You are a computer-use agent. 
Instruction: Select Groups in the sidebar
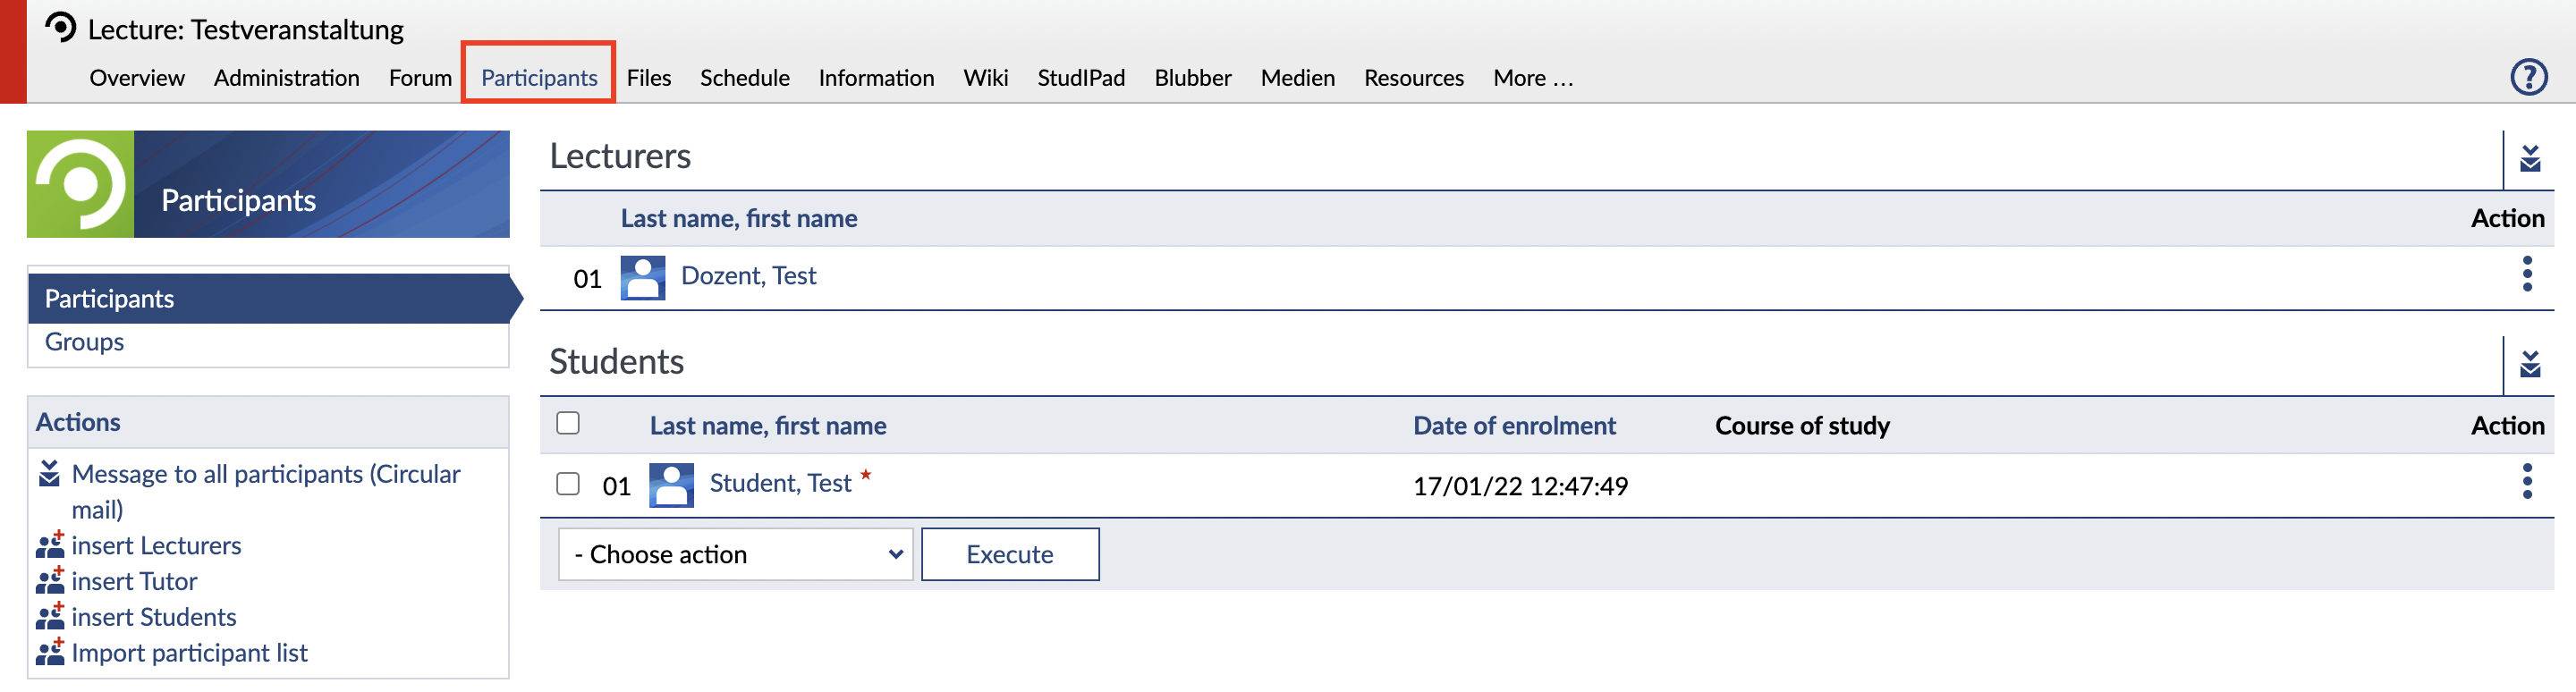(84, 342)
